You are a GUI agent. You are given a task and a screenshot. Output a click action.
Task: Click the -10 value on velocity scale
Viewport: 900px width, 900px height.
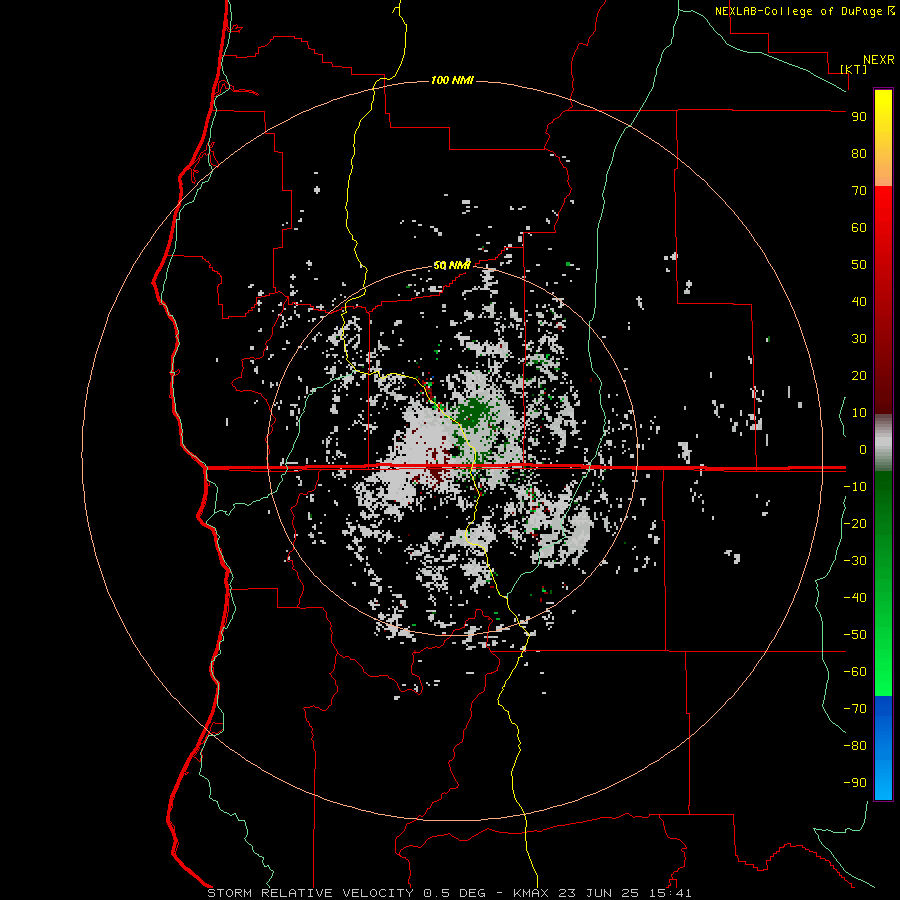855,487
